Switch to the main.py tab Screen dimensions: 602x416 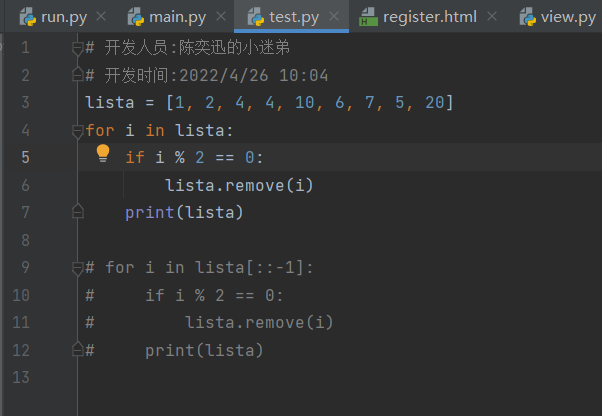coord(177,17)
